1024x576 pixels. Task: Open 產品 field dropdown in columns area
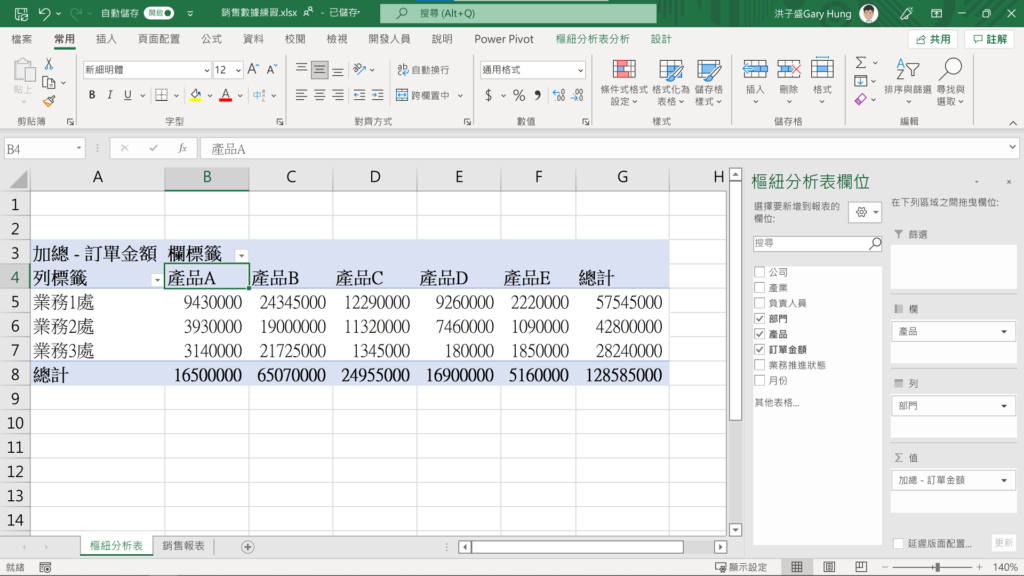1004,332
